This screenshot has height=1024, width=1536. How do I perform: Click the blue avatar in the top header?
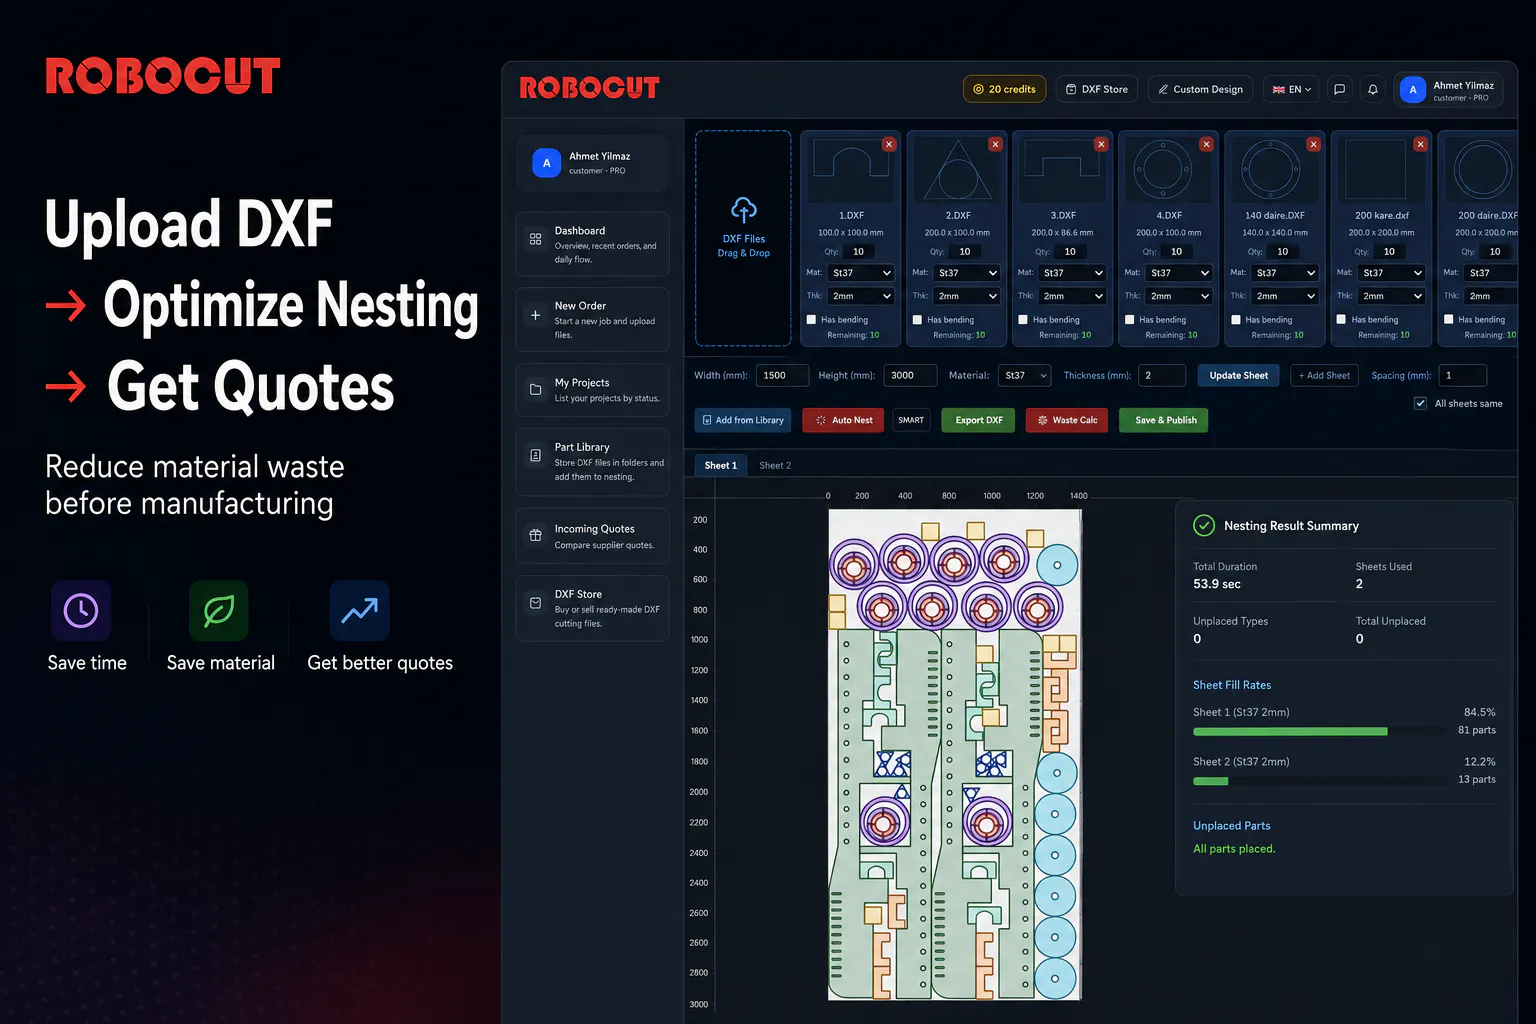[1413, 90]
